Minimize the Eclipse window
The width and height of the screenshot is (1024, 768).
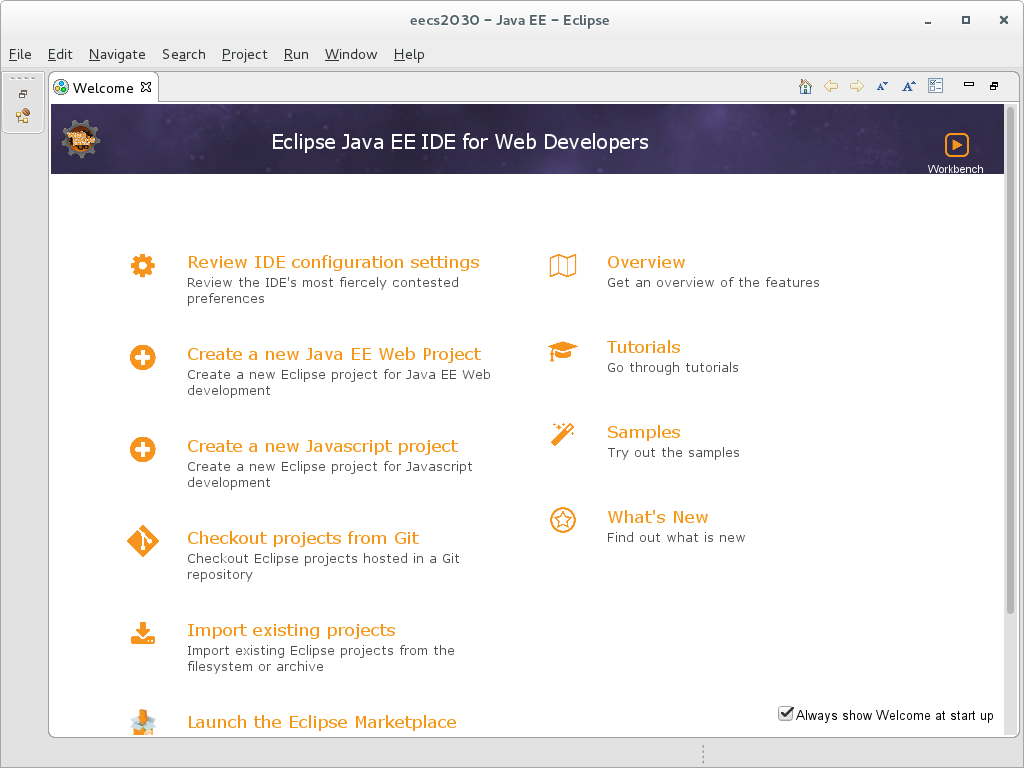point(927,21)
